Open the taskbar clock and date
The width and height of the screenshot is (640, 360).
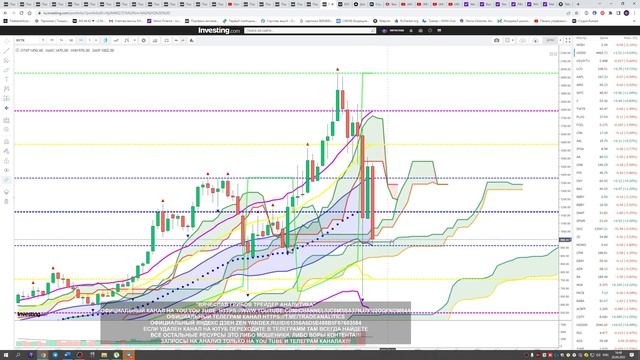618,355
